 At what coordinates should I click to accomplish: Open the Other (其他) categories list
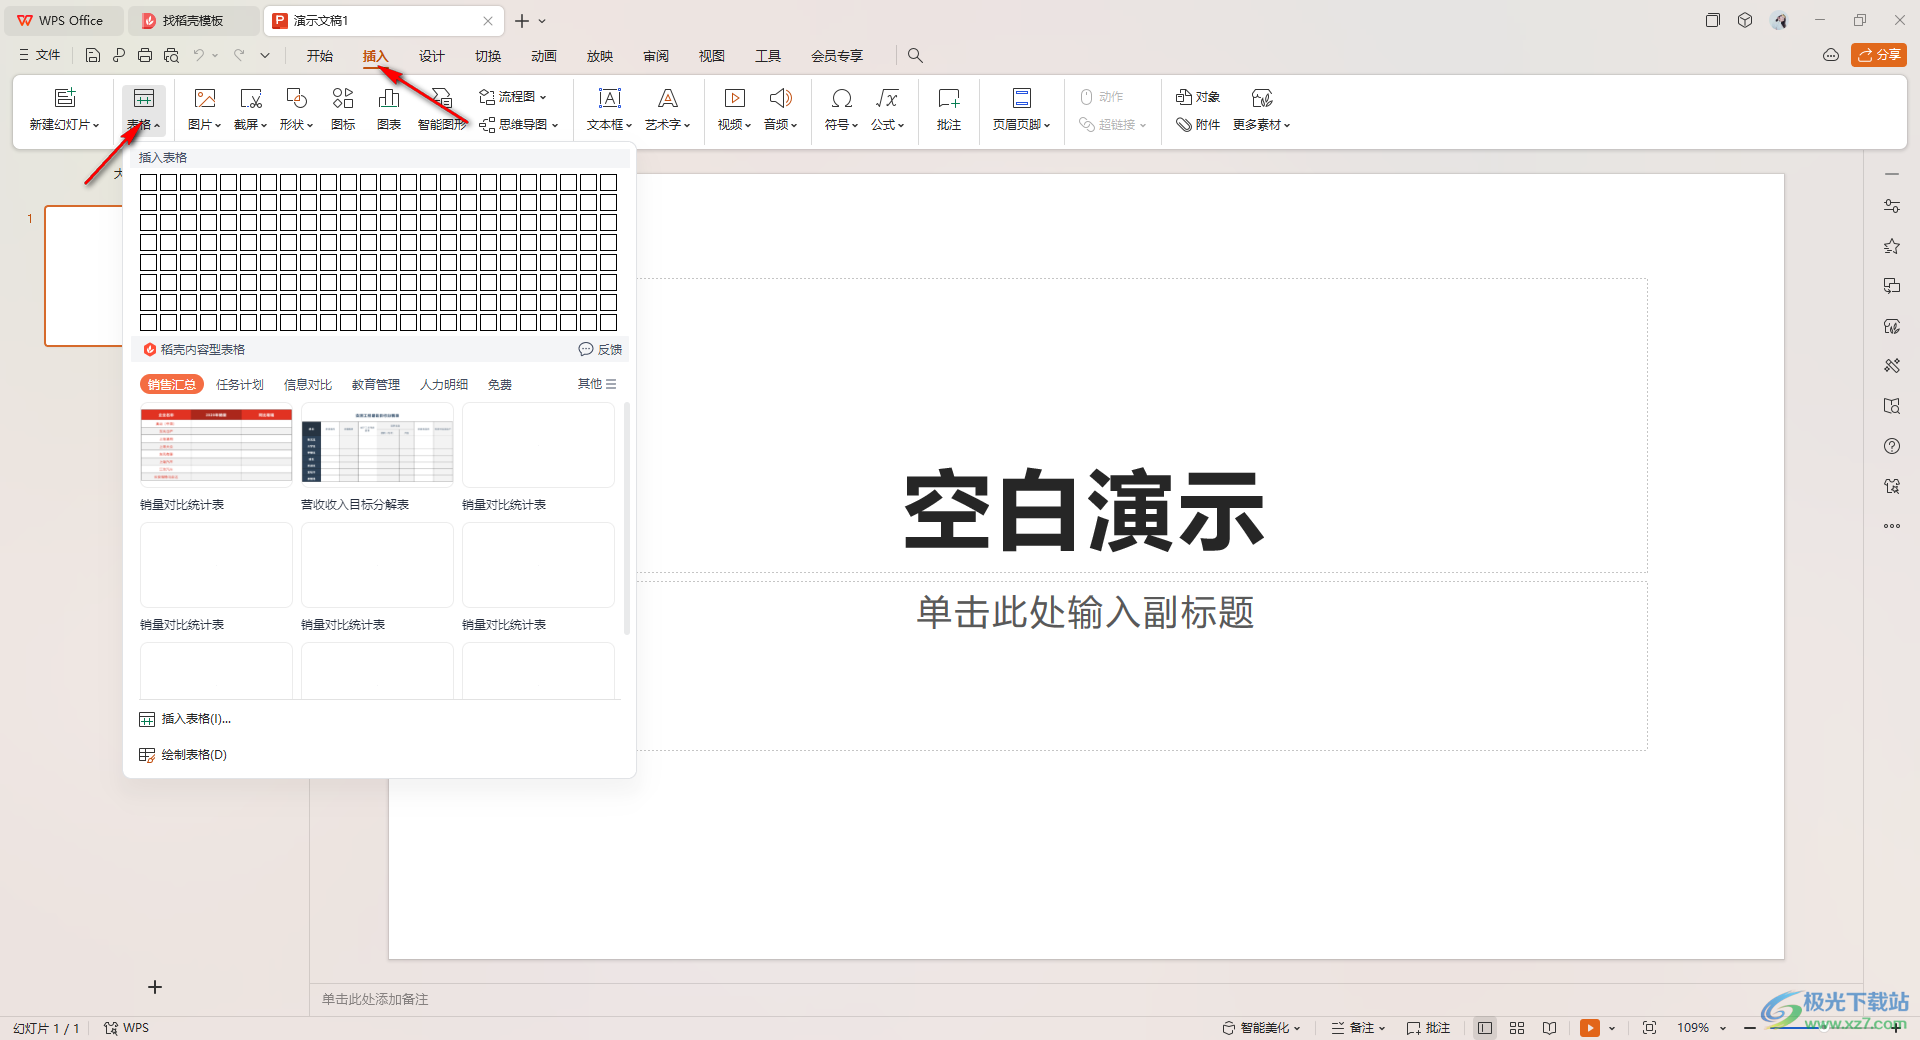597,384
